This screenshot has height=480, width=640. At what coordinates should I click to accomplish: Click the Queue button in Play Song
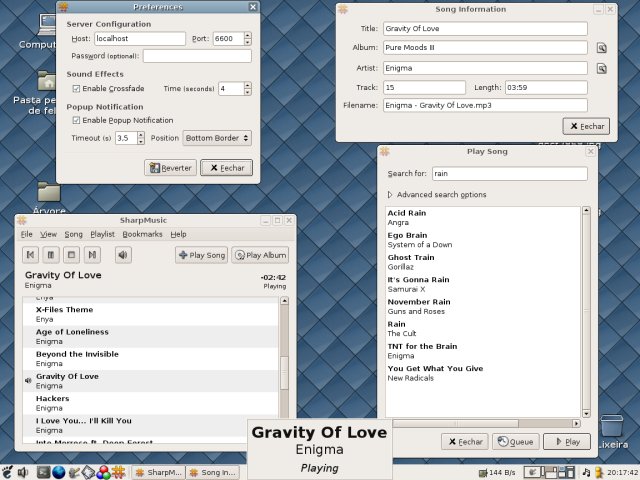coord(516,440)
